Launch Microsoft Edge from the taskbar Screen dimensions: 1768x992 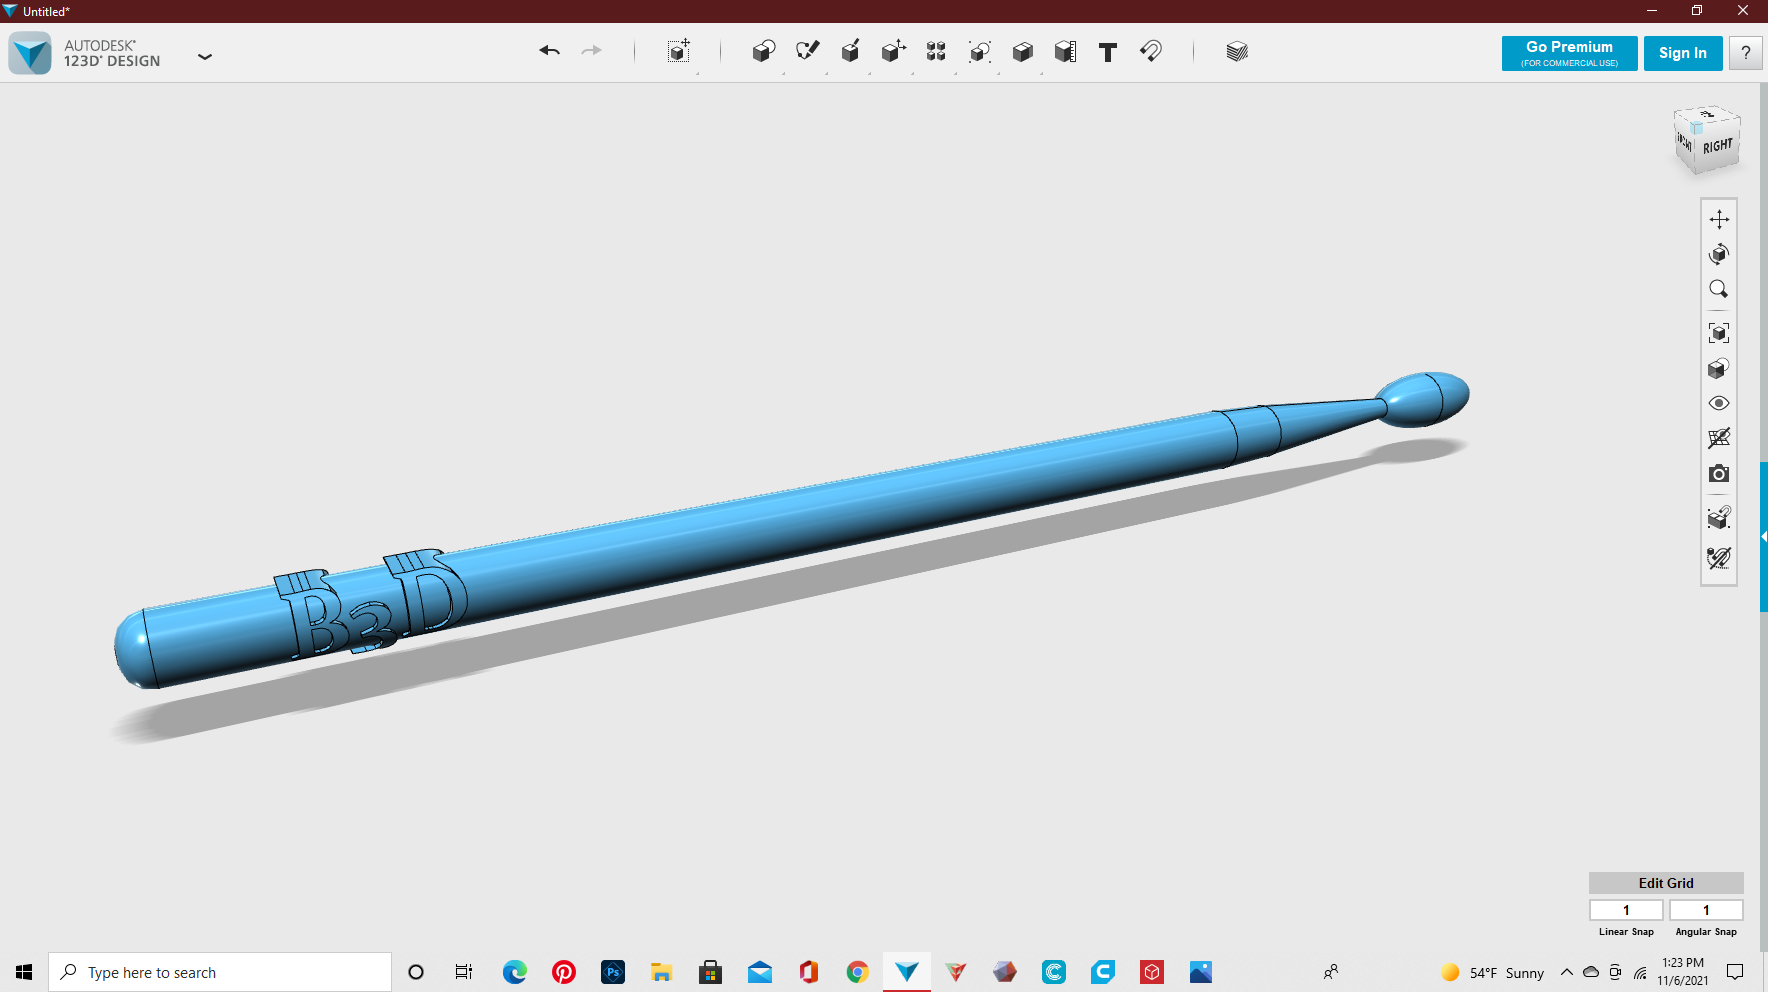point(515,972)
